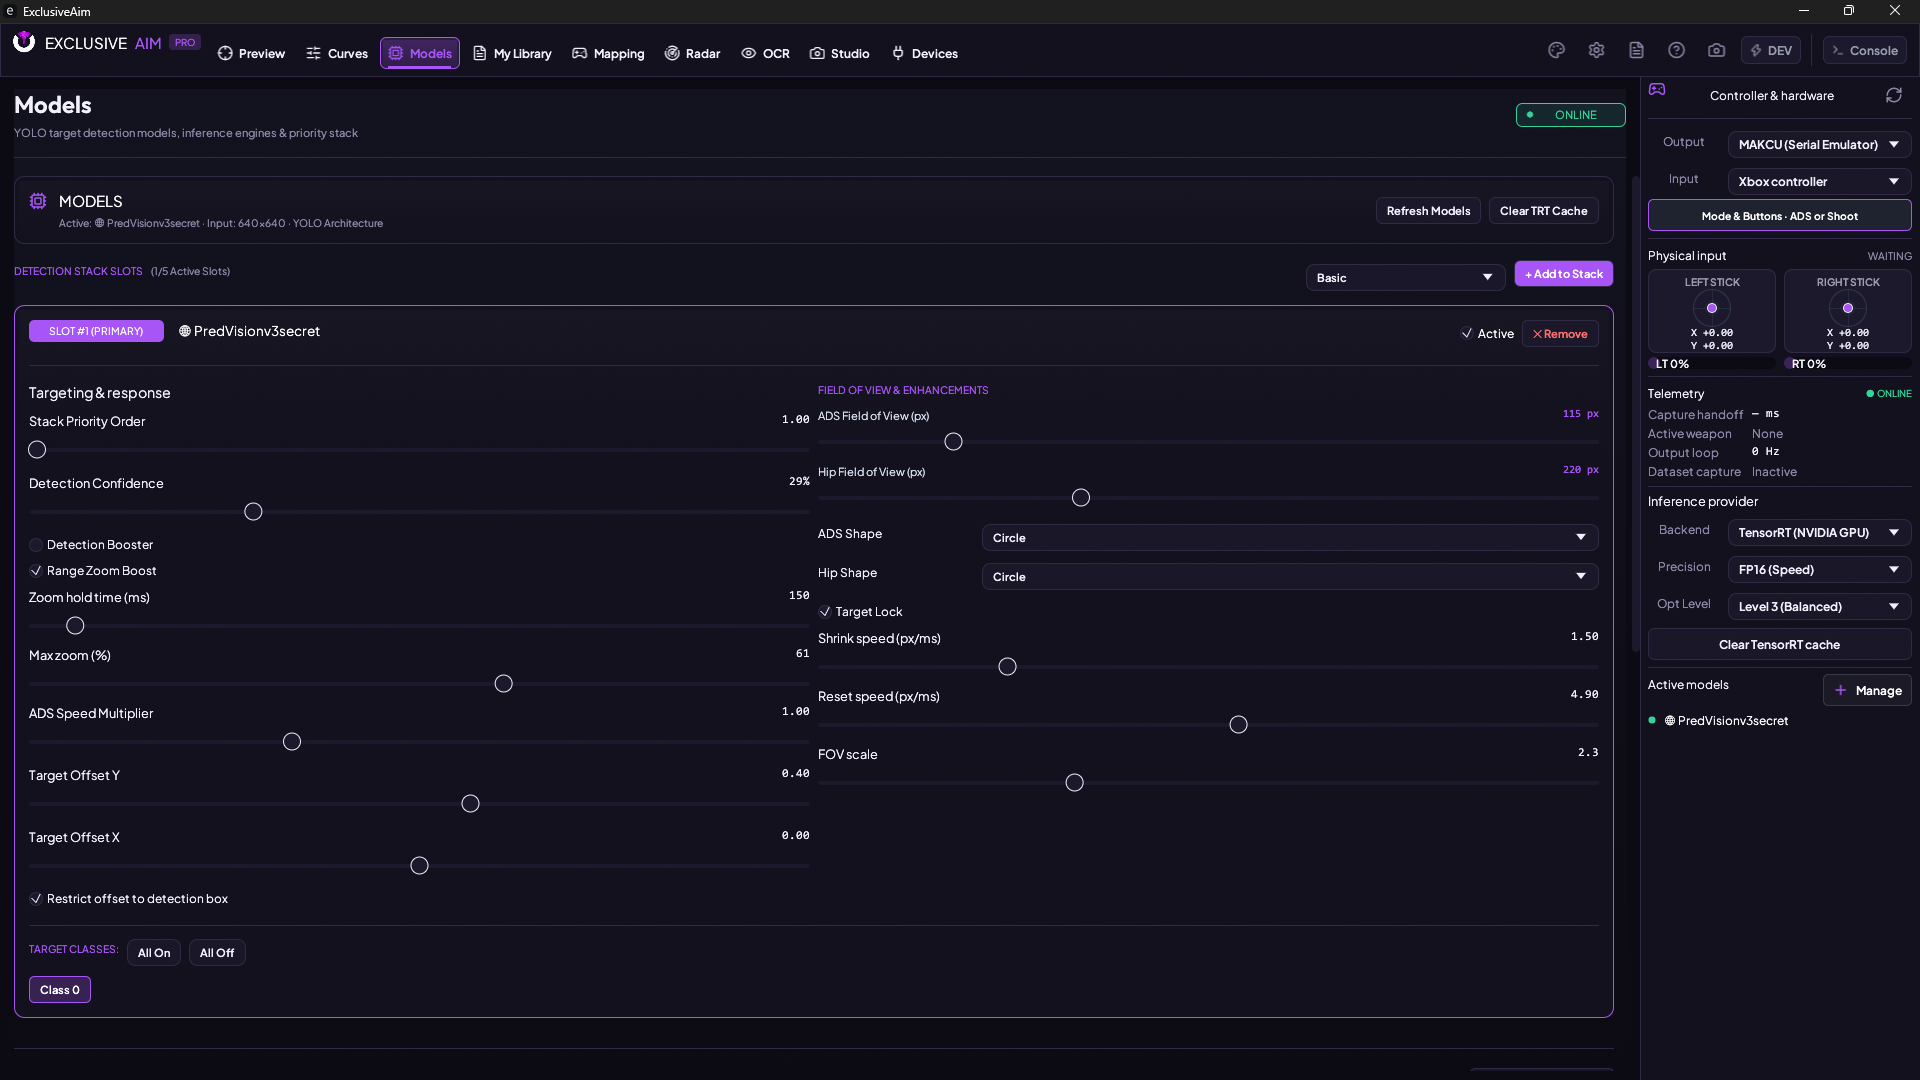Switch to the Curves tab
The height and width of the screenshot is (1080, 1920).
pyautogui.click(x=337, y=53)
